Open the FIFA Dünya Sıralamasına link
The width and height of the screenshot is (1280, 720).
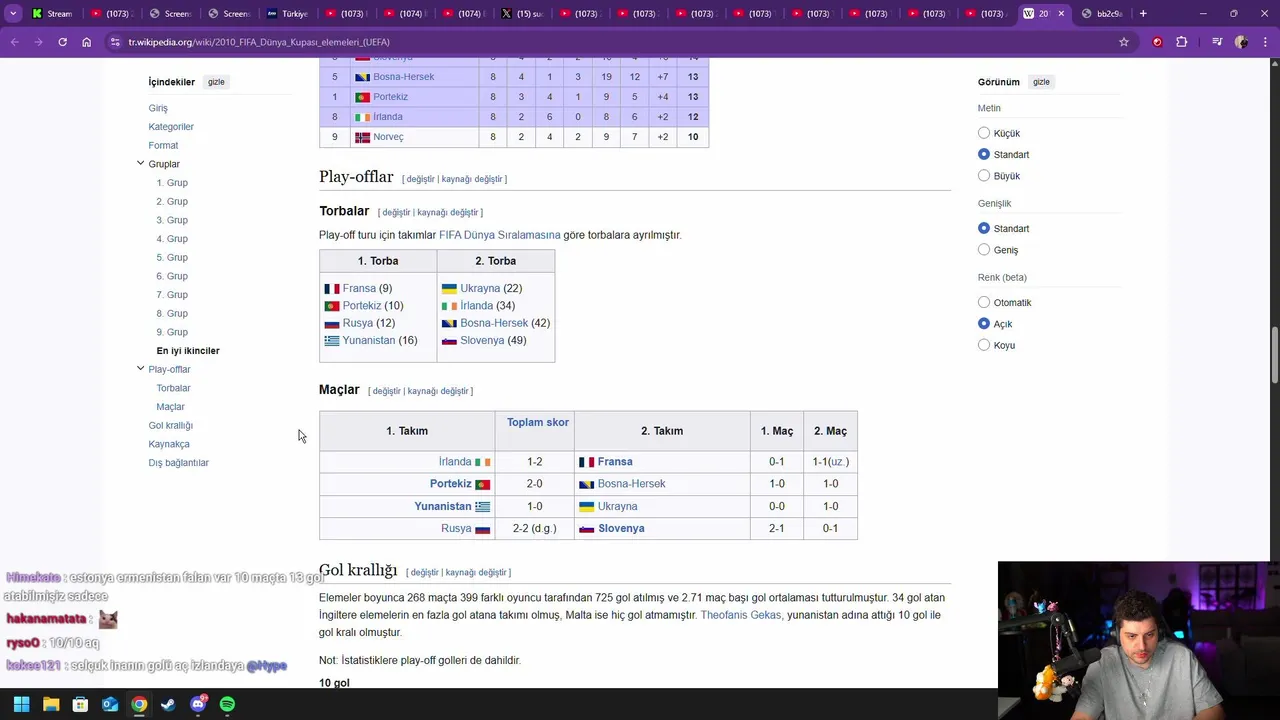499,235
